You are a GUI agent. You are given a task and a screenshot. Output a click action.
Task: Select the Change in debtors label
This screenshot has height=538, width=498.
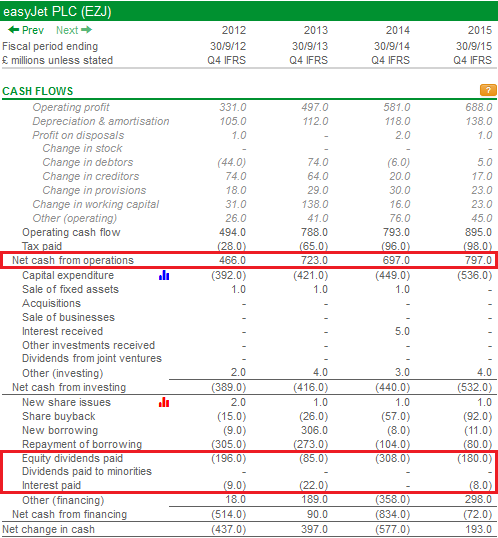[88, 162]
